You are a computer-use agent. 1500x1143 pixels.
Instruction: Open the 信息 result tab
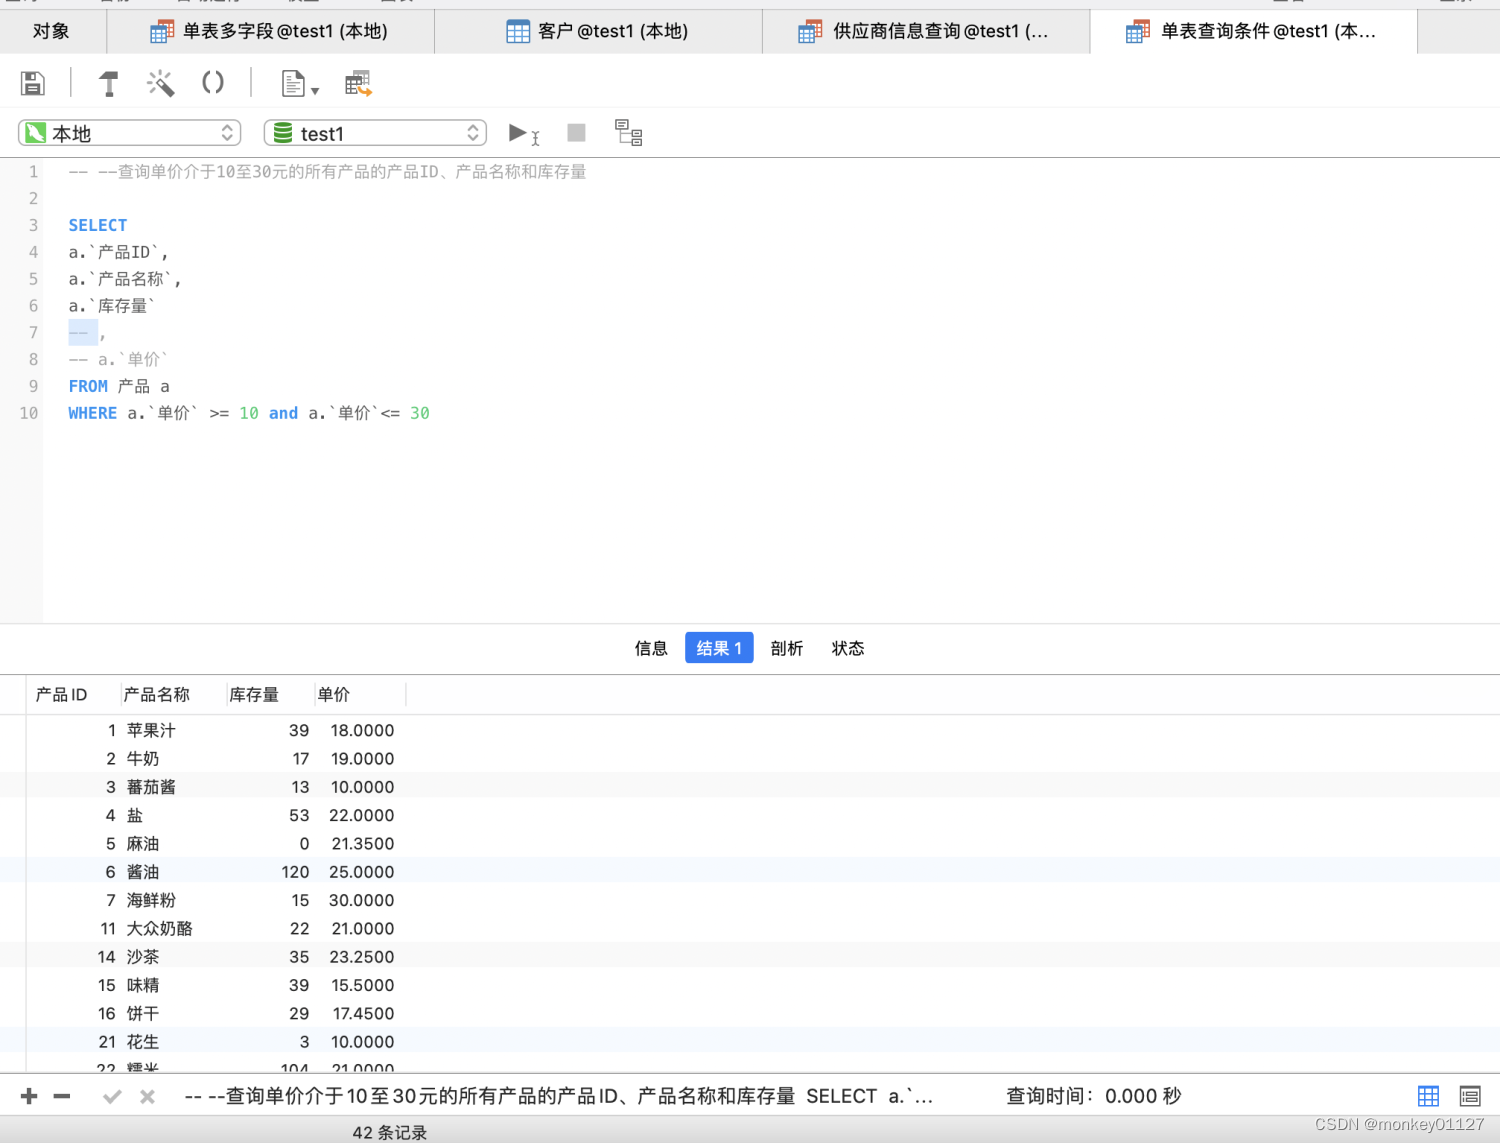(651, 648)
